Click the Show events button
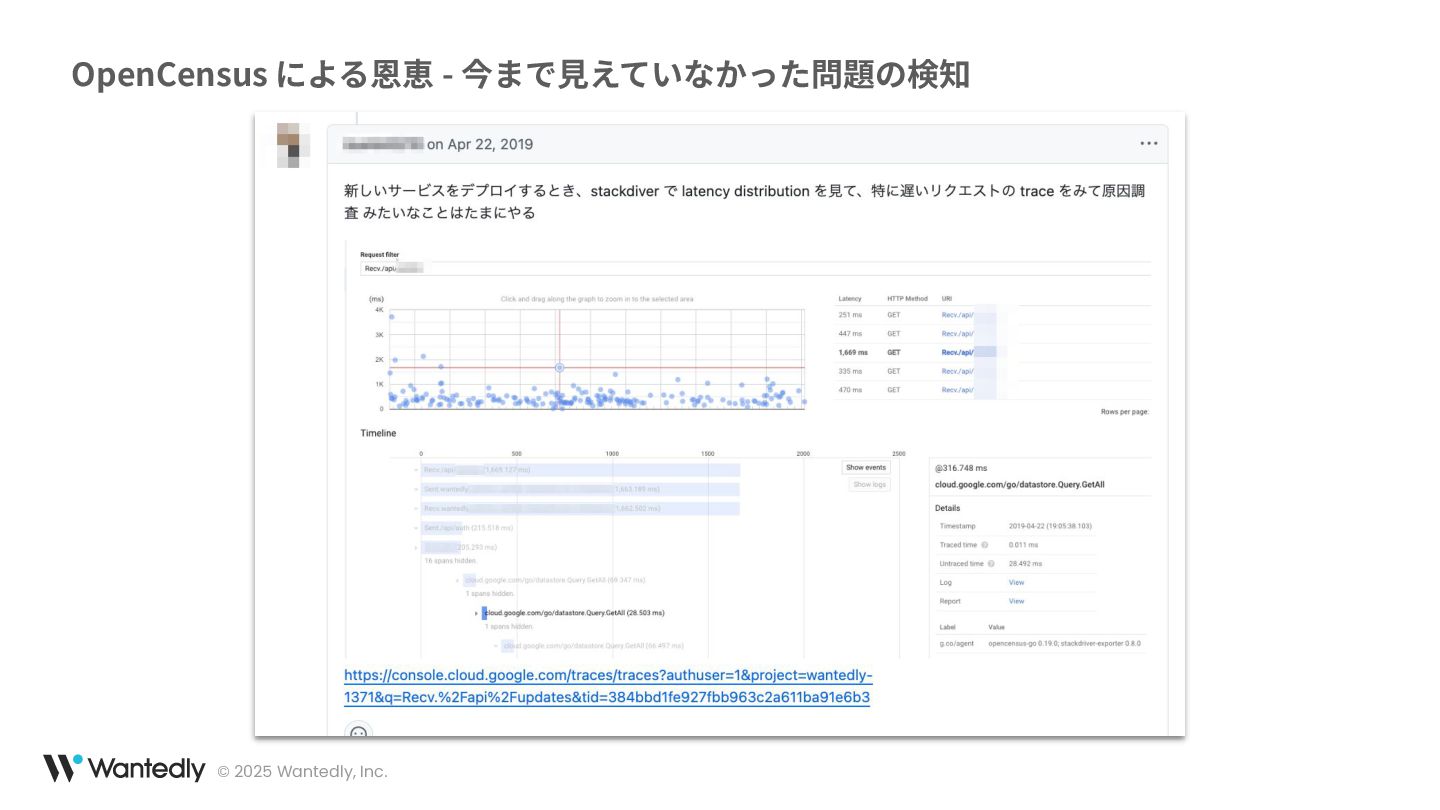1440x810 pixels. tap(866, 467)
